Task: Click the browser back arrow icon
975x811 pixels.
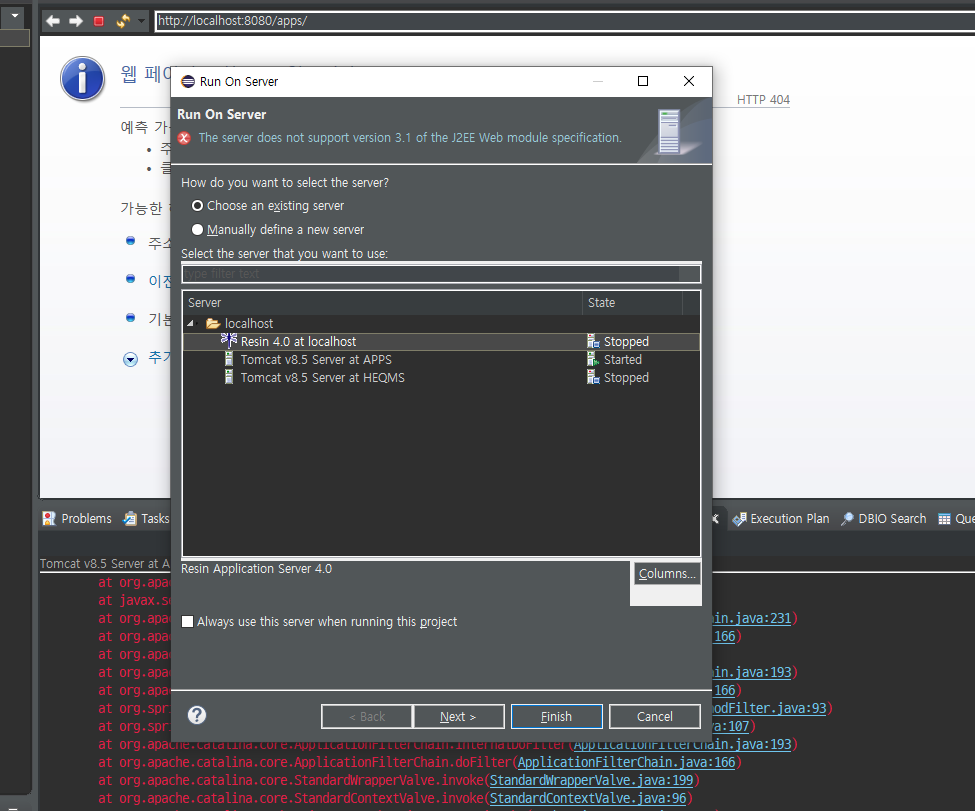Action: tap(53, 20)
